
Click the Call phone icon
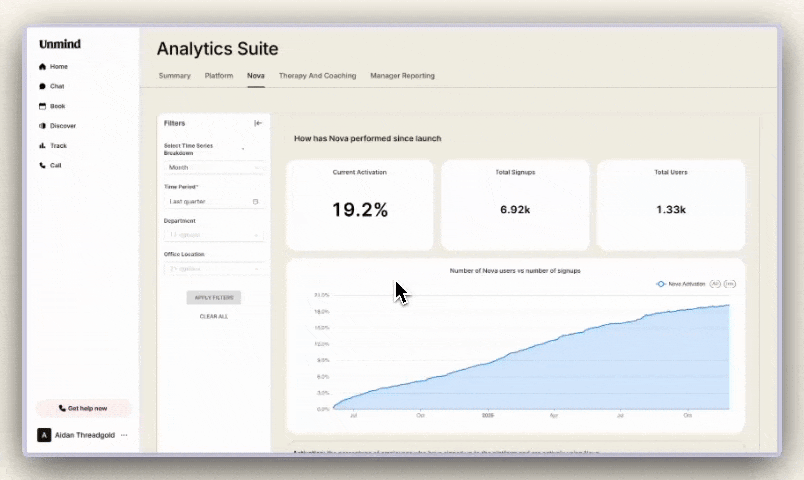[42, 166]
